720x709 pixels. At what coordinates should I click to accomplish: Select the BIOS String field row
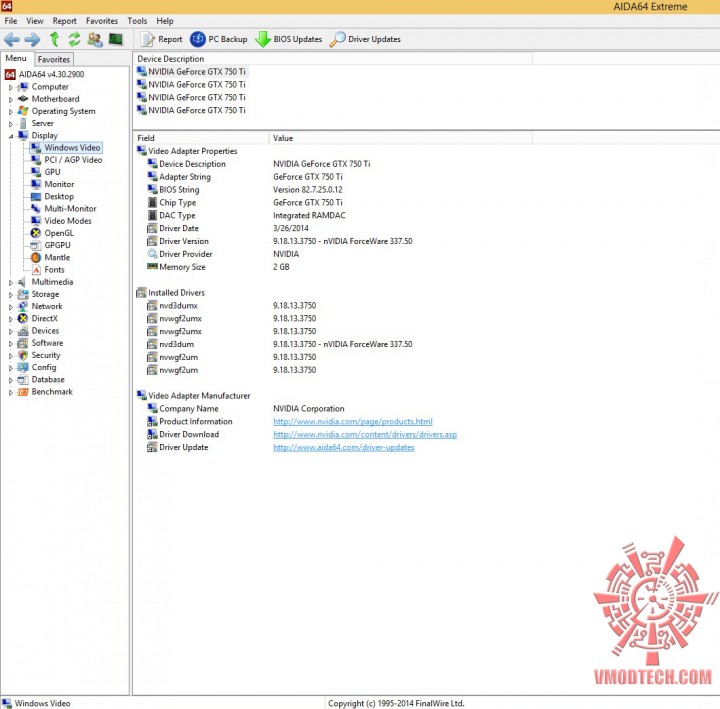(x=244, y=190)
